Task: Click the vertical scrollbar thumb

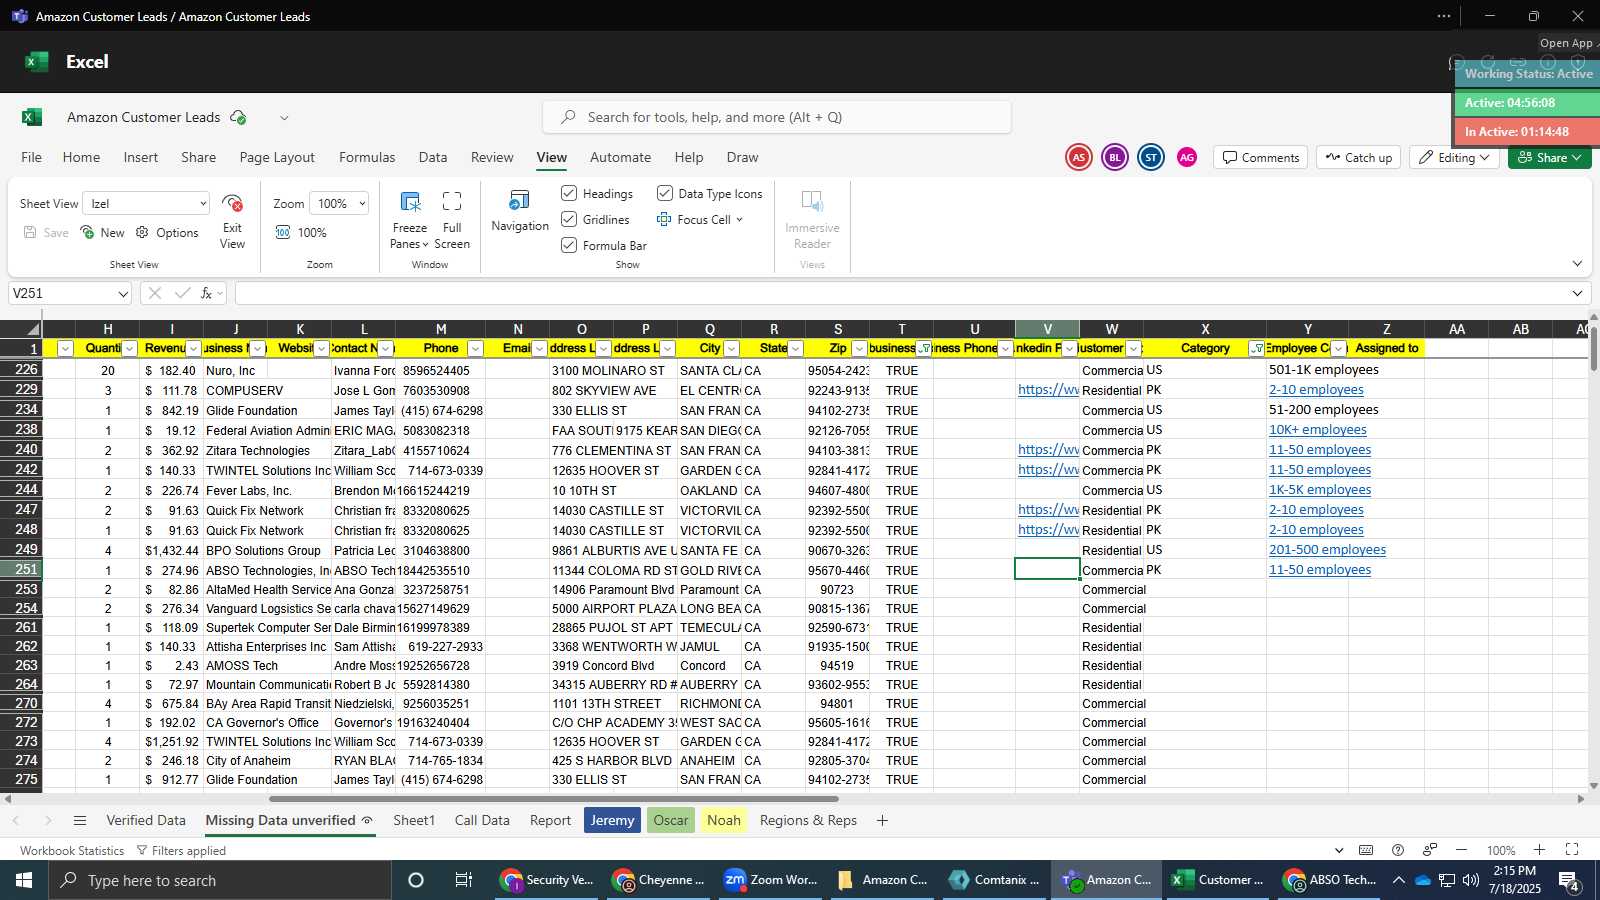Action: pyautogui.click(x=1593, y=348)
